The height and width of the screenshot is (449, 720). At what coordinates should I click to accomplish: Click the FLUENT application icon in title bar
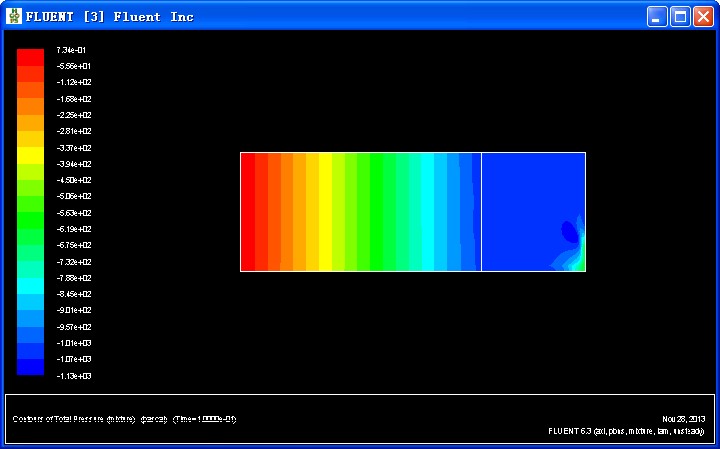point(14,16)
